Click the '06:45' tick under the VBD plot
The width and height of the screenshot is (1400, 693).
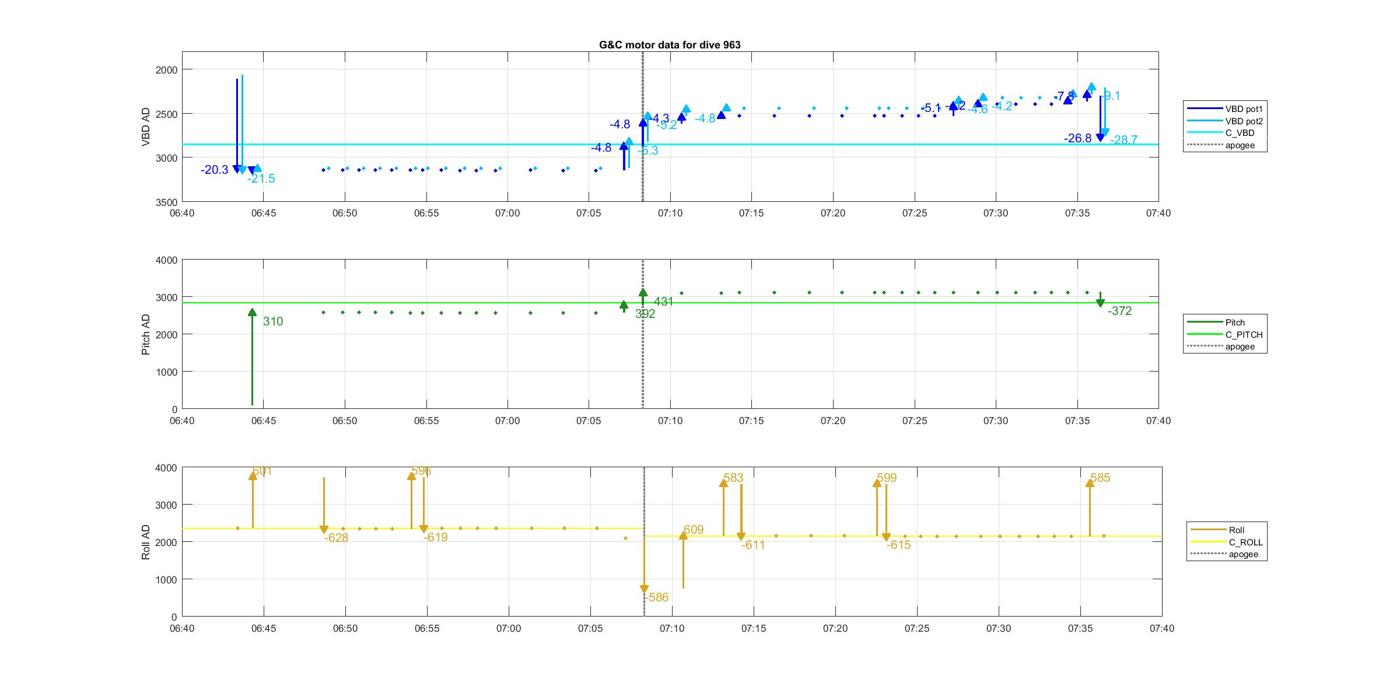pos(263,213)
